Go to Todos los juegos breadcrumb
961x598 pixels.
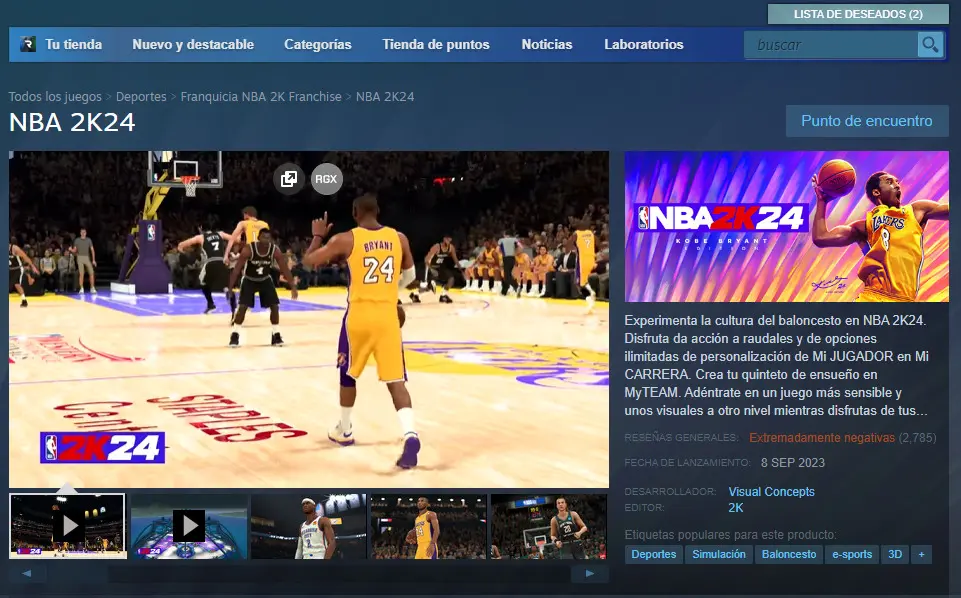[55, 97]
